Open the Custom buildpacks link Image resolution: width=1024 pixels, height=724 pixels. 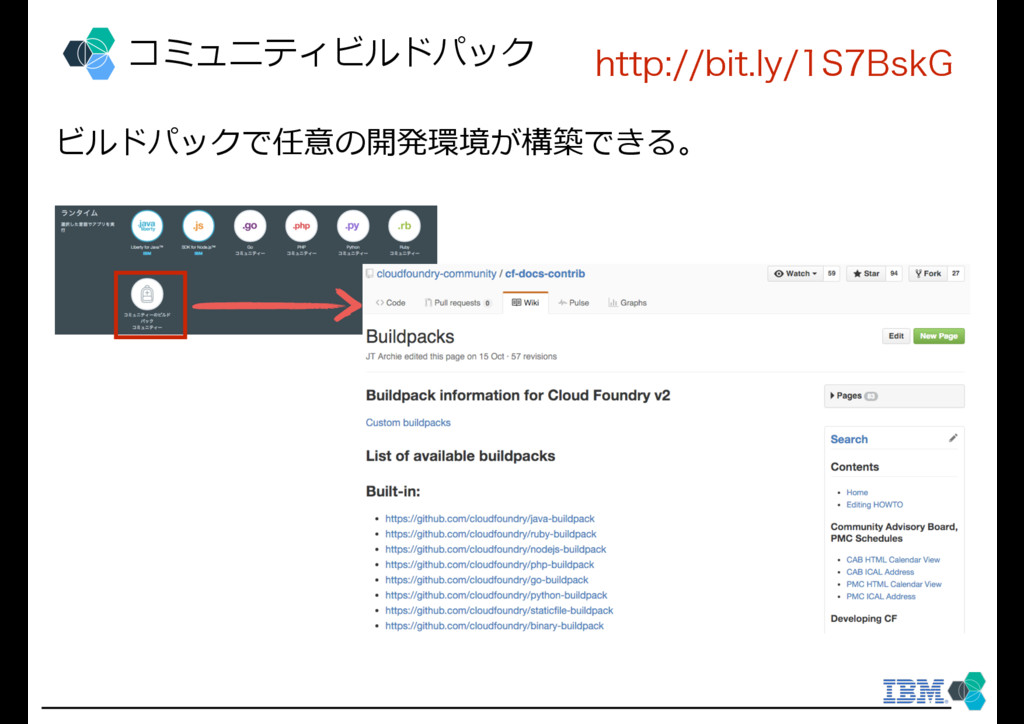[408, 422]
